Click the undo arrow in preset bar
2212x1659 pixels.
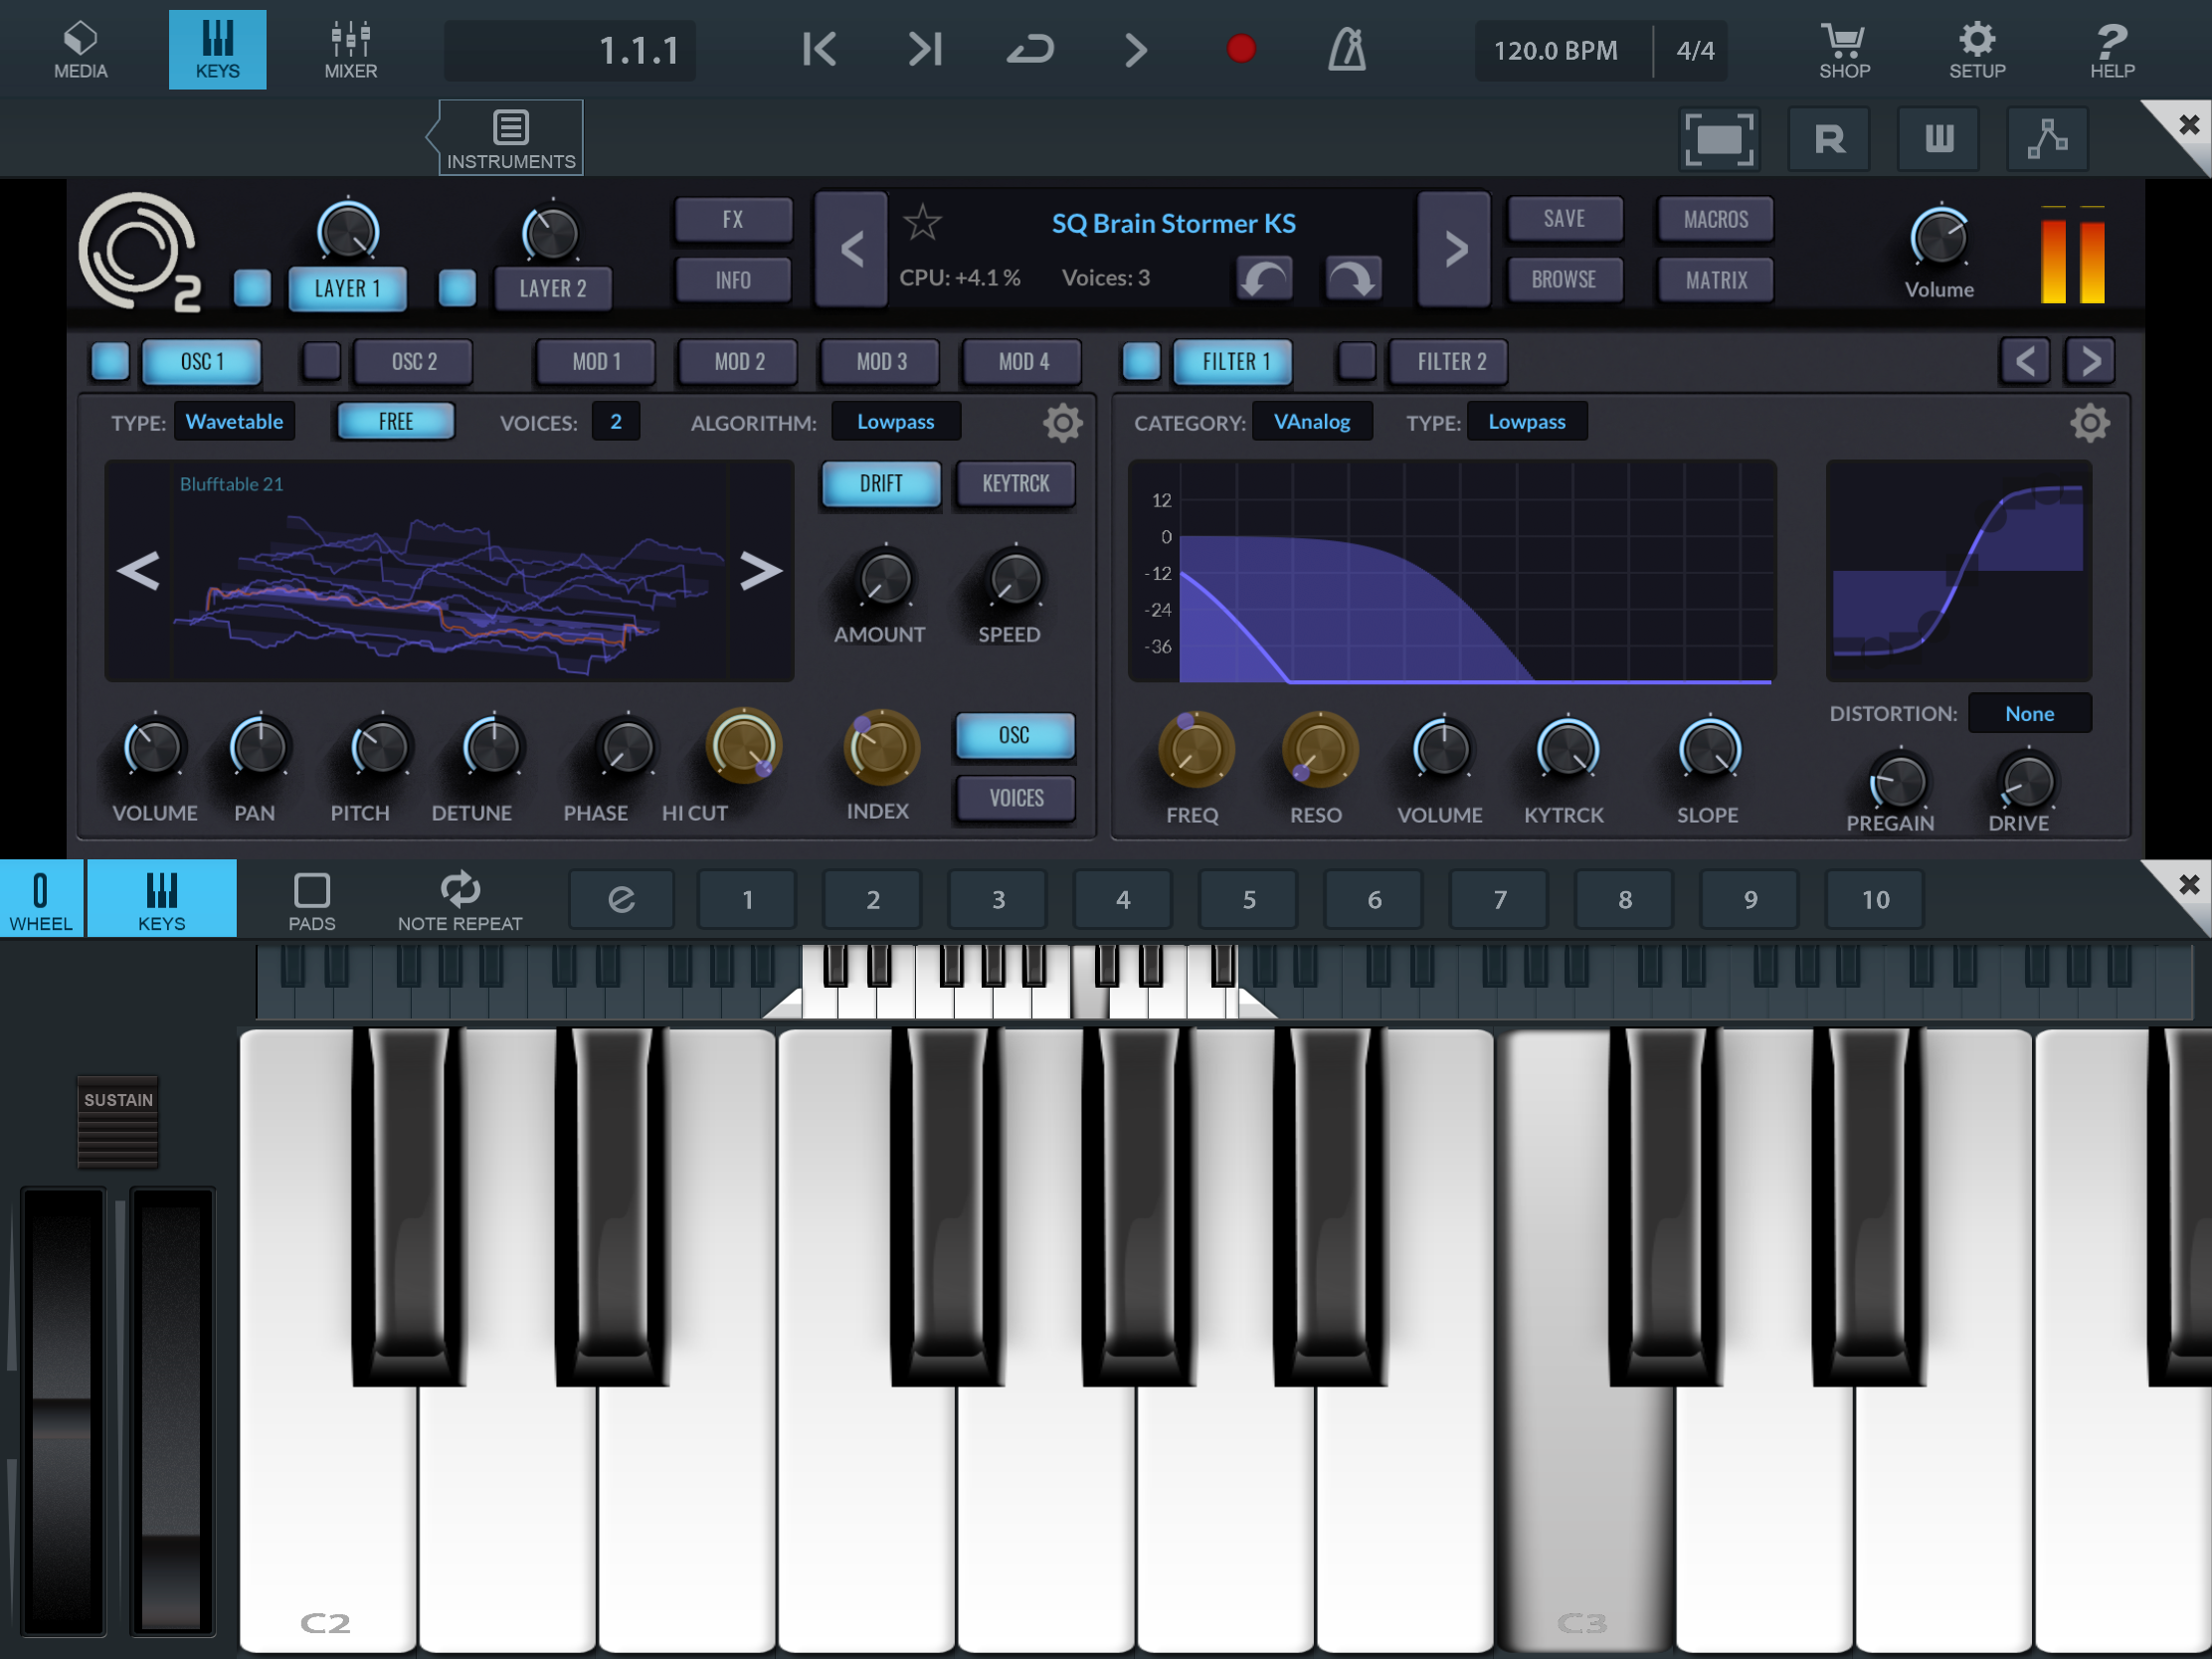tap(1264, 279)
